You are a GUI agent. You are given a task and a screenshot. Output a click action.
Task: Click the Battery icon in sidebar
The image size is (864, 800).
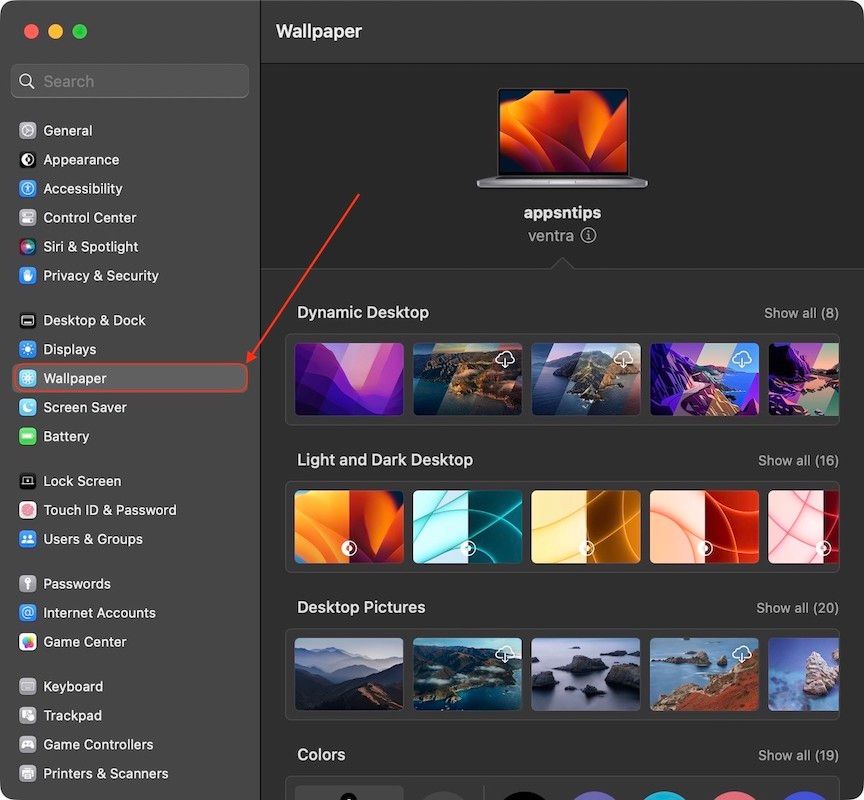pyautogui.click(x=27, y=436)
